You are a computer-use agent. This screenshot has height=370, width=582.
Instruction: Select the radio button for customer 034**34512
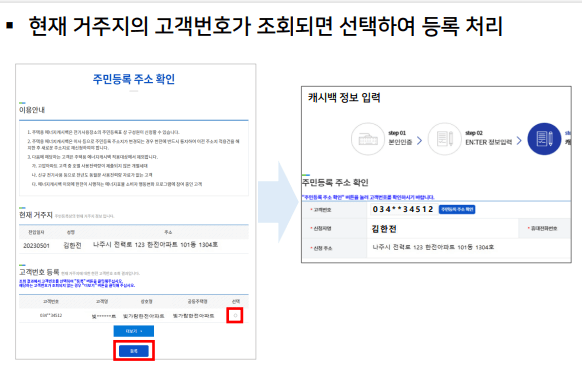(235, 315)
